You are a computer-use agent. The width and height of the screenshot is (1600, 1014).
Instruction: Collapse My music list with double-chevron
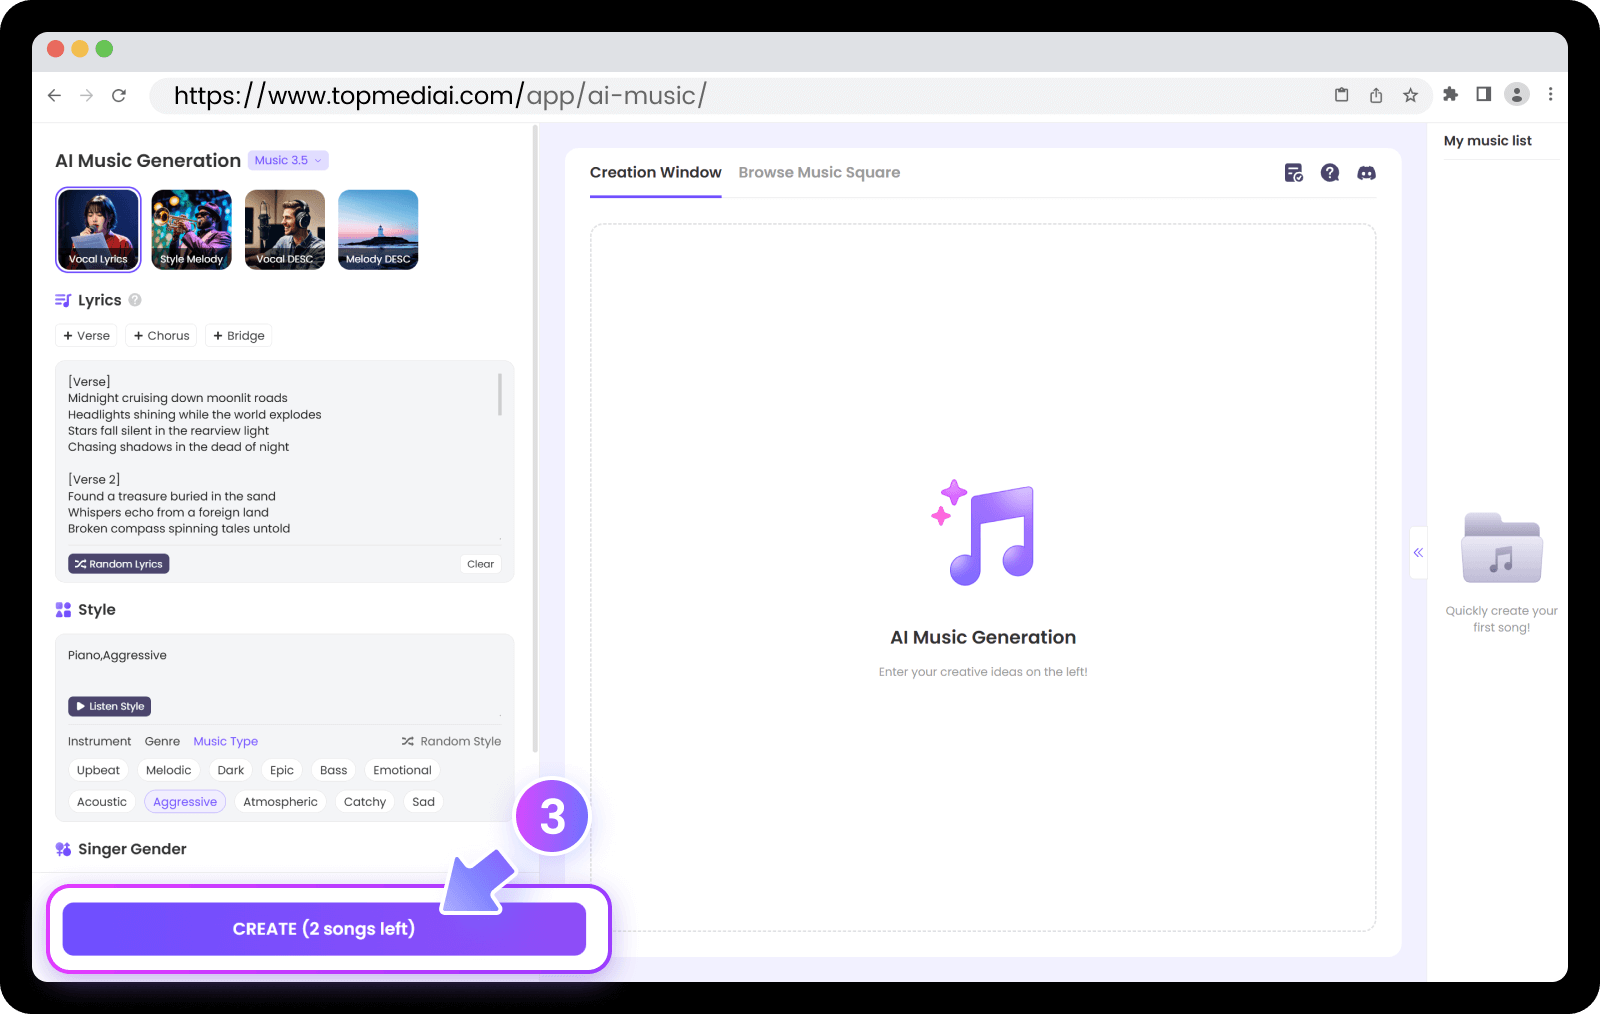pyautogui.click(x=1418, y=552)
